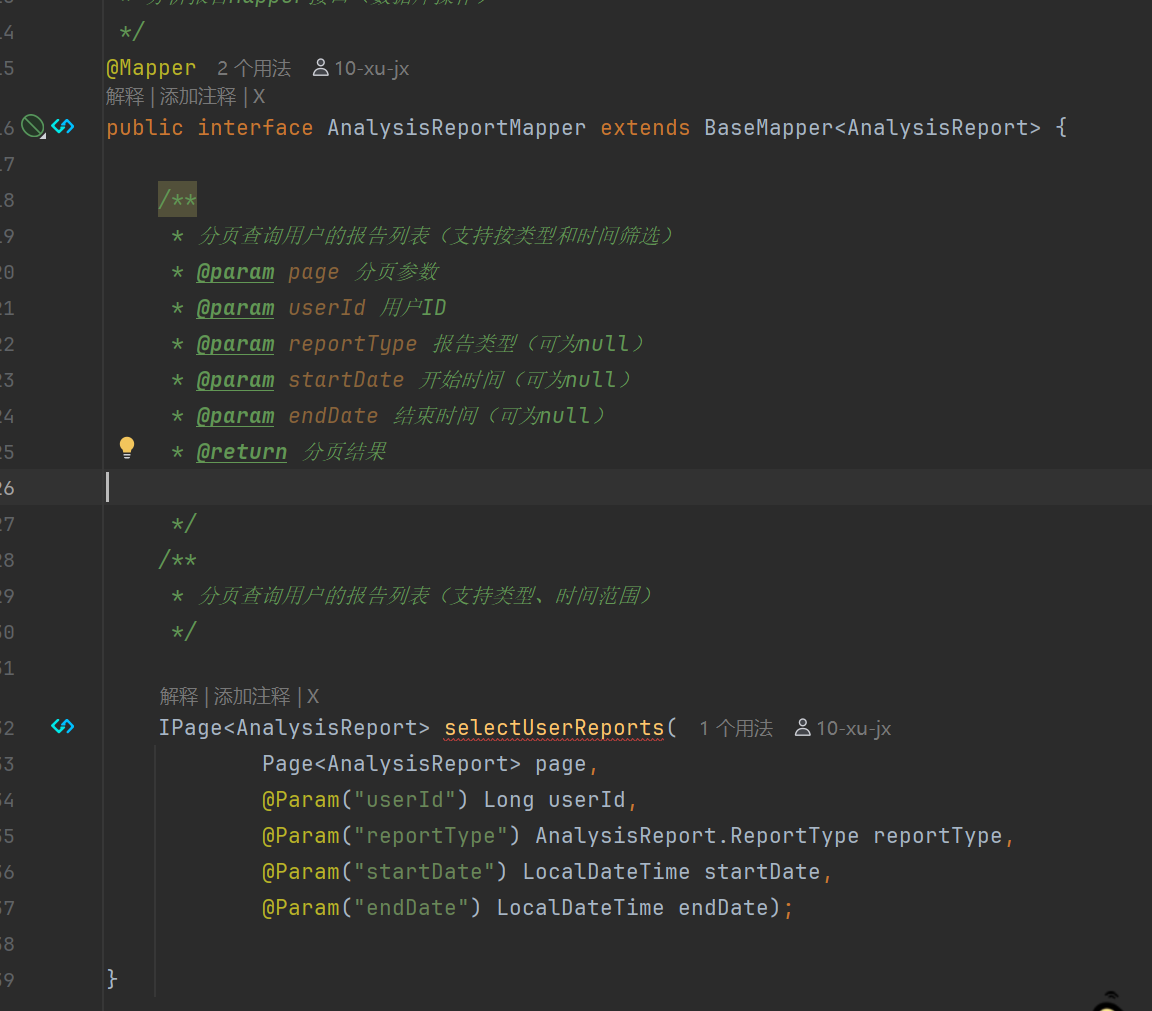Click IPage<AnalysisReport> return type
This screenshot has width=1152, height=1011.
(294, 727)
